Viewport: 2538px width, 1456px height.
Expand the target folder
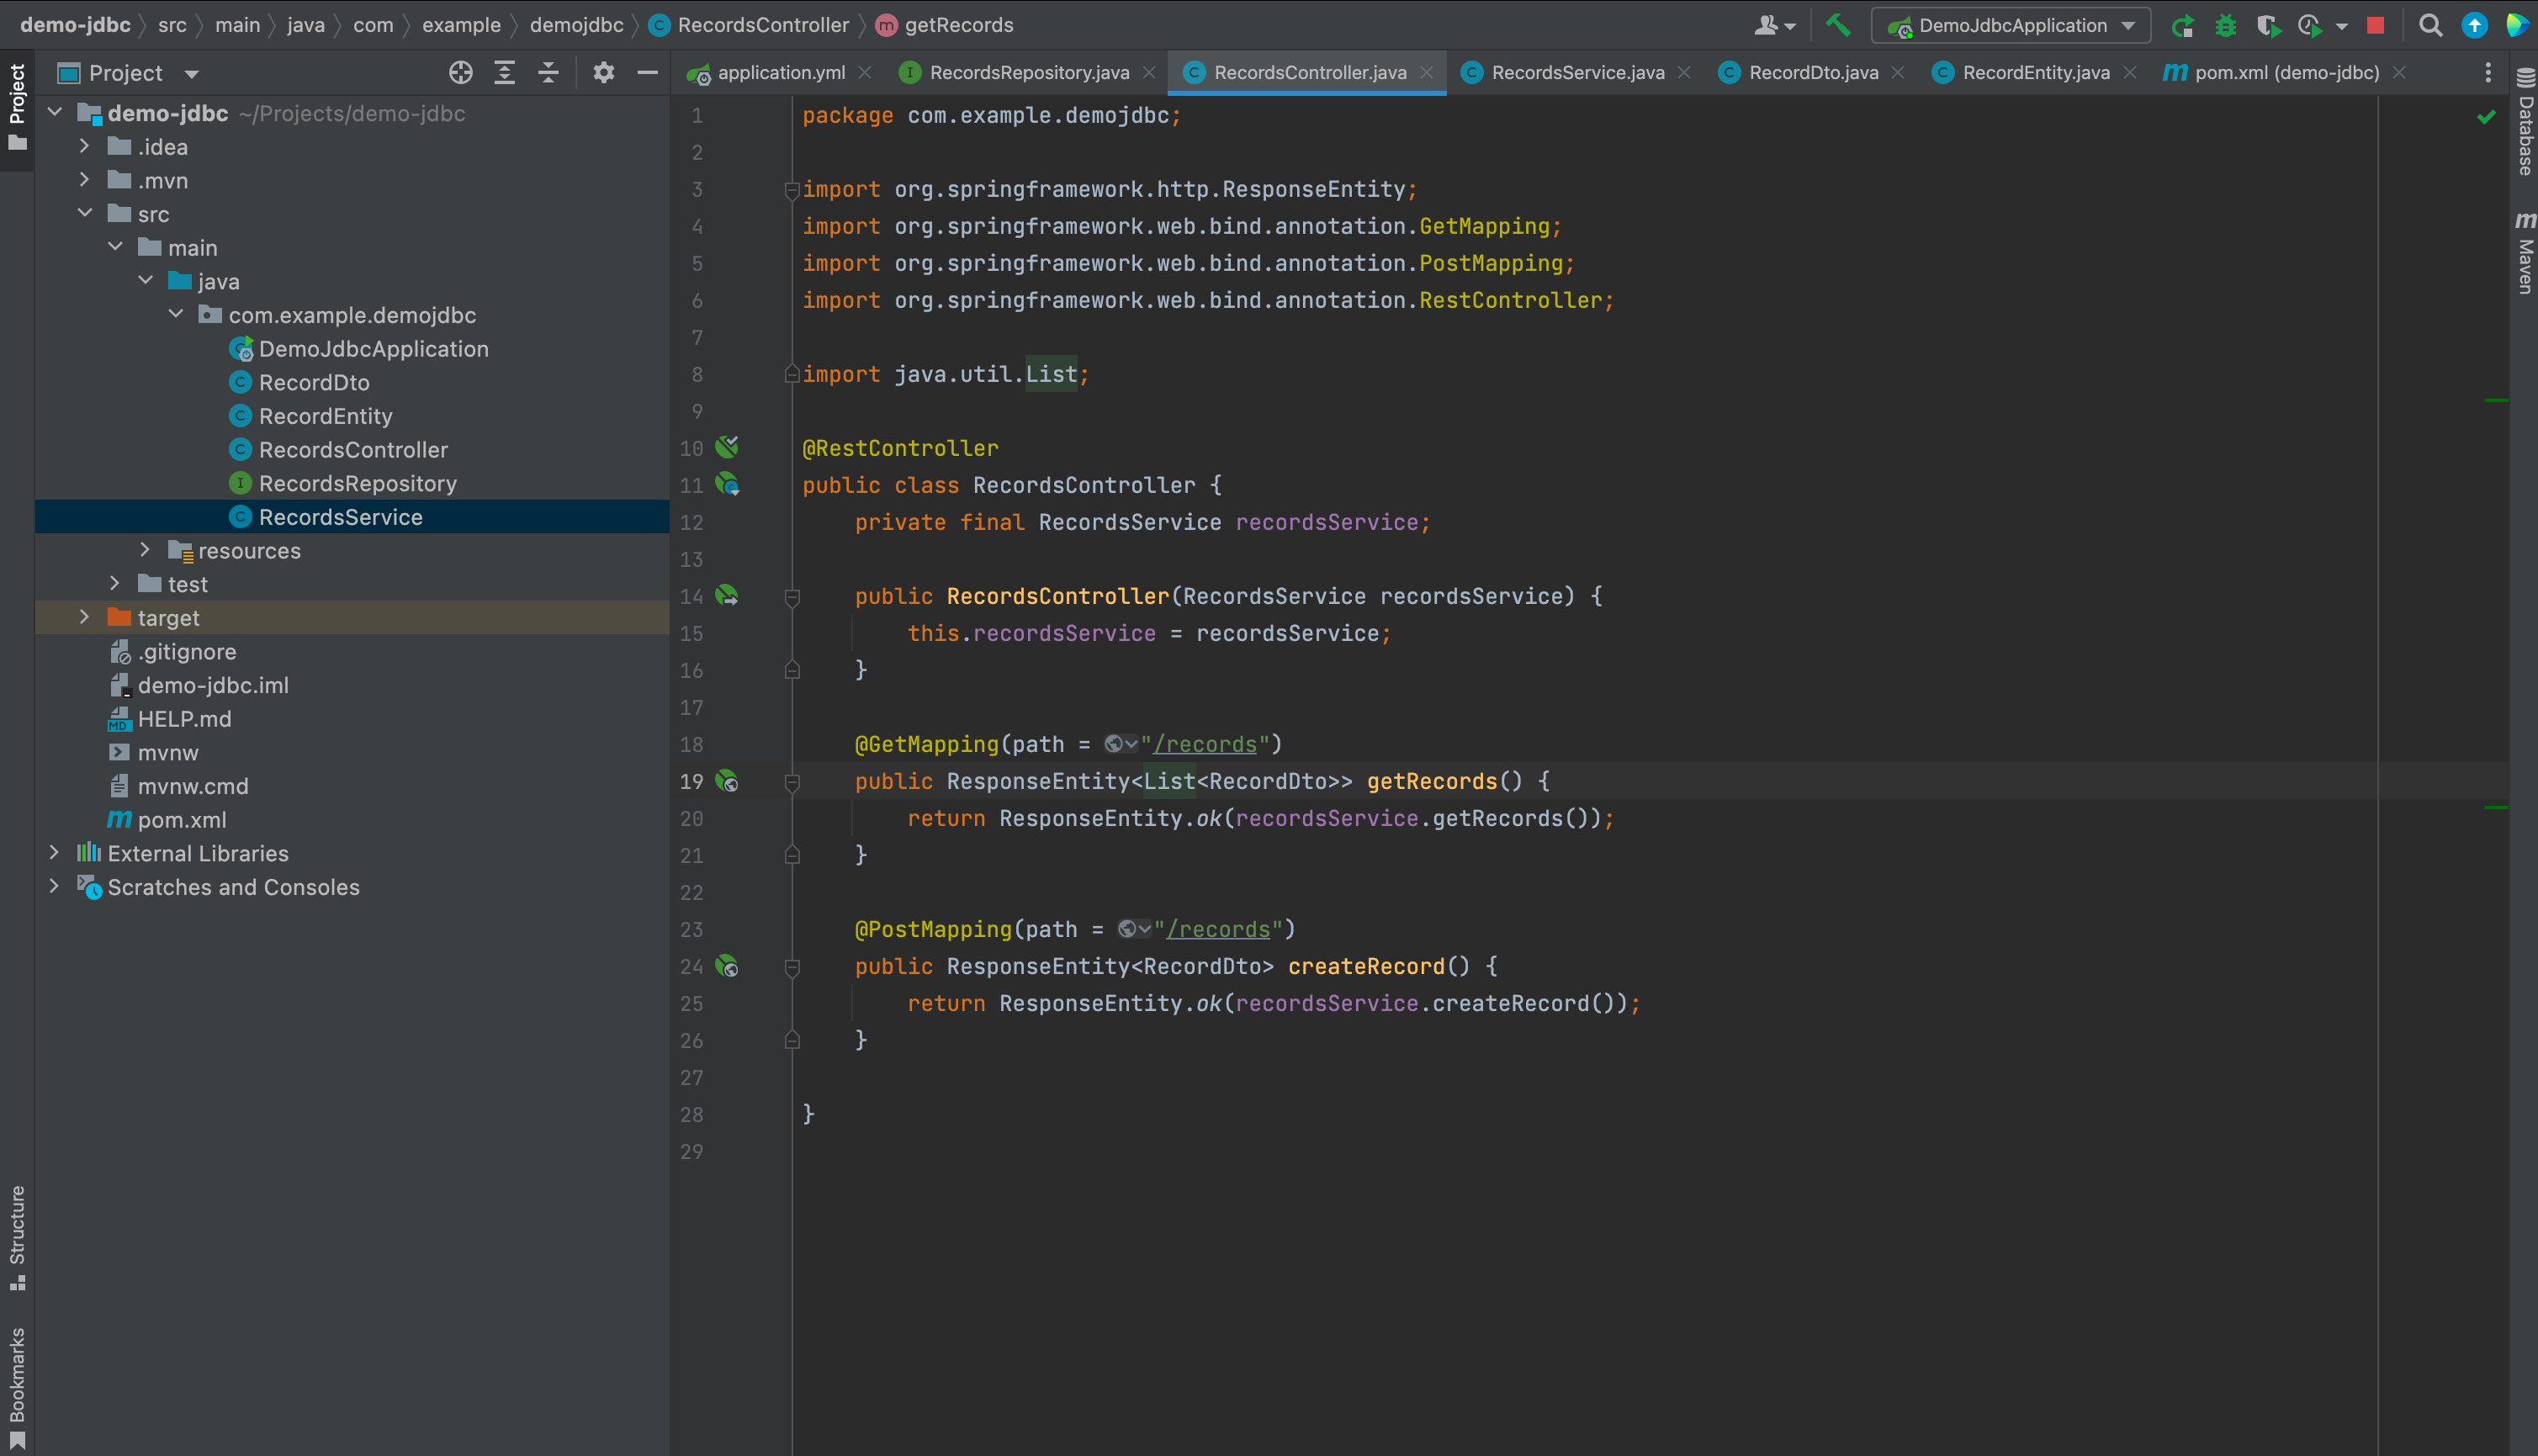[85, 617]
